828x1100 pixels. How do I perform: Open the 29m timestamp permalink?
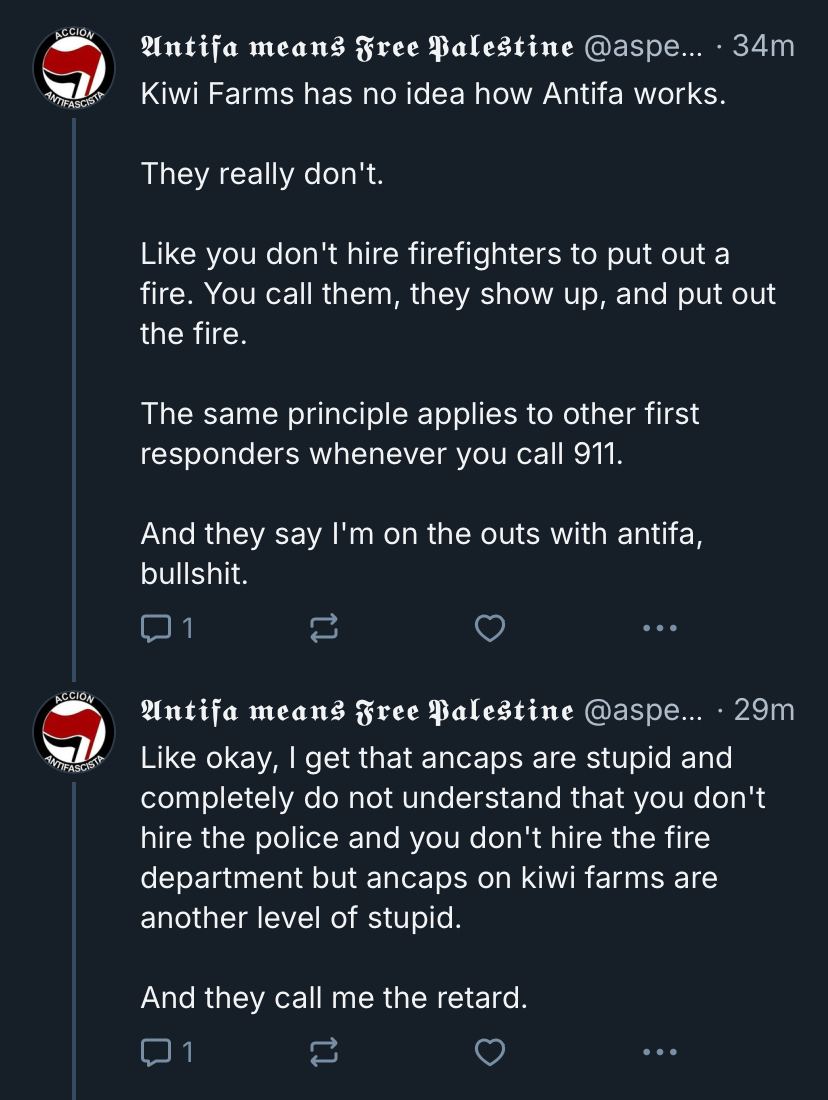[x=764, y=711]
